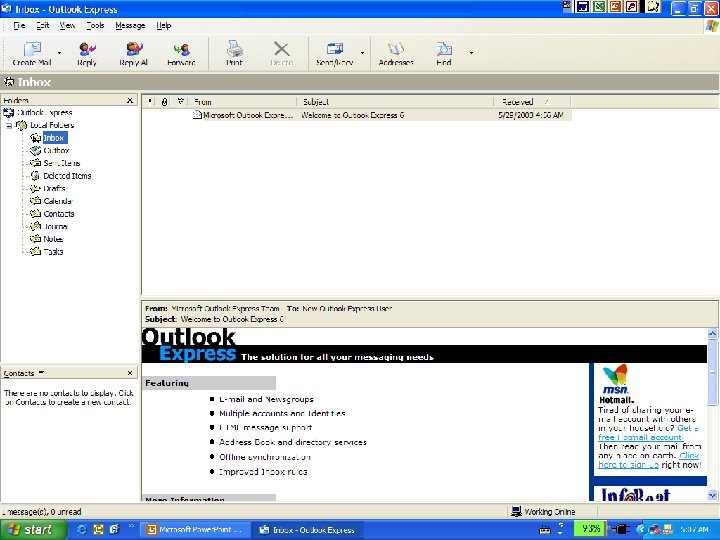The width and height of the screenshot is (720, 540).
Task: Sort by the Subject column header
Action: pos(395,102)
